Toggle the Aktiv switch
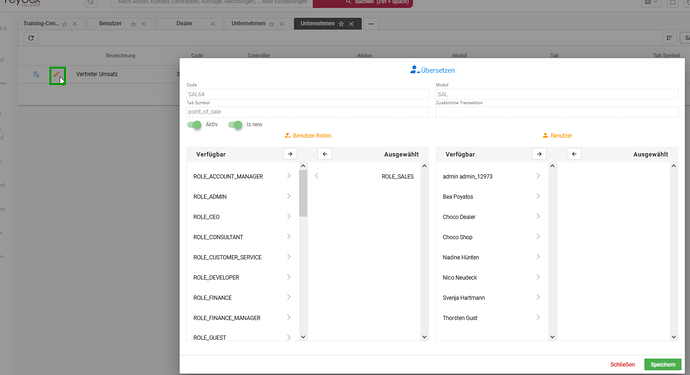The image size is (690, 375). tap(194, 125)
